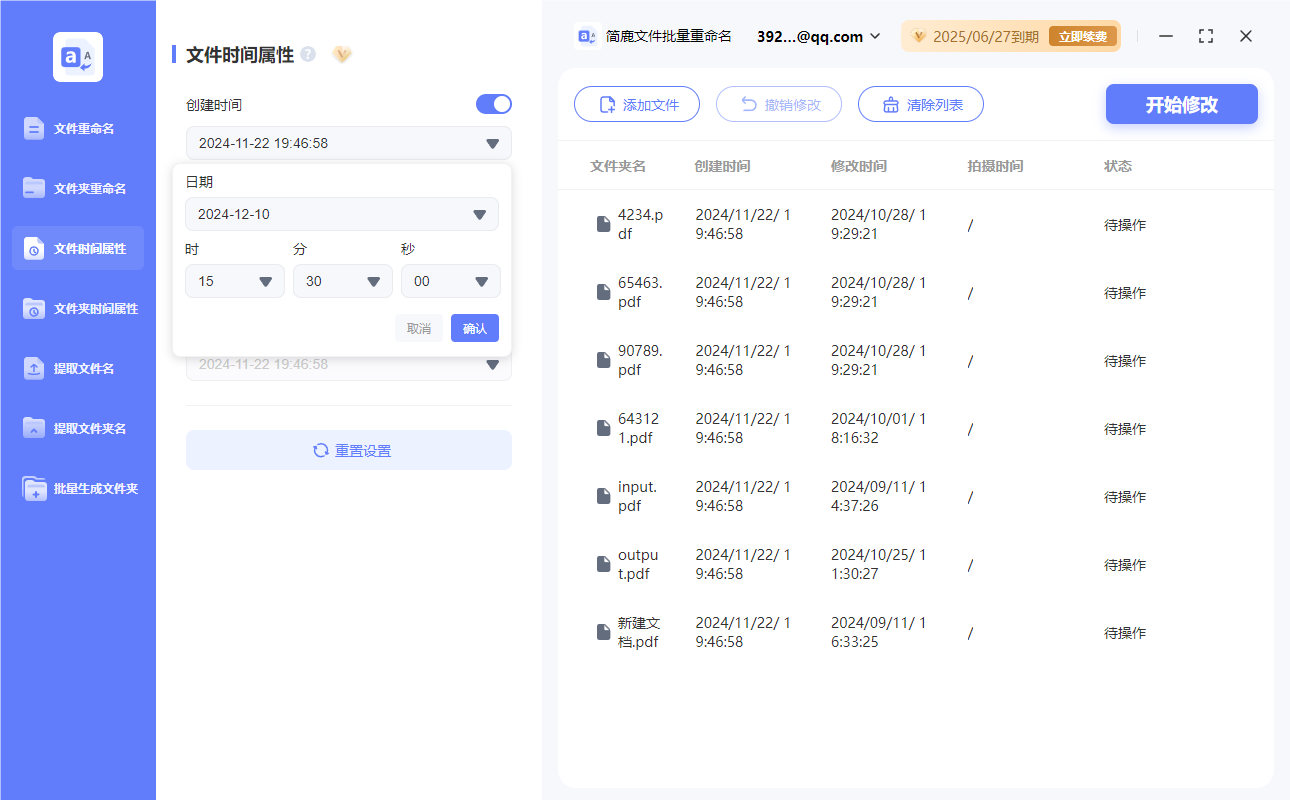
Task: Toggle the 创建时间 switch off
Action: pyautogui.click(x=493, y=104)
